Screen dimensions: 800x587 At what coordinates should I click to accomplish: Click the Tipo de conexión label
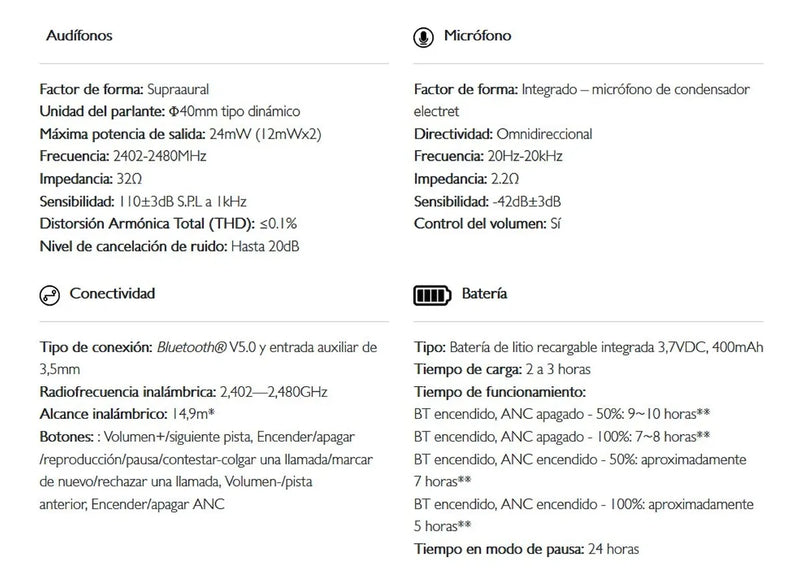click(96, 347)
